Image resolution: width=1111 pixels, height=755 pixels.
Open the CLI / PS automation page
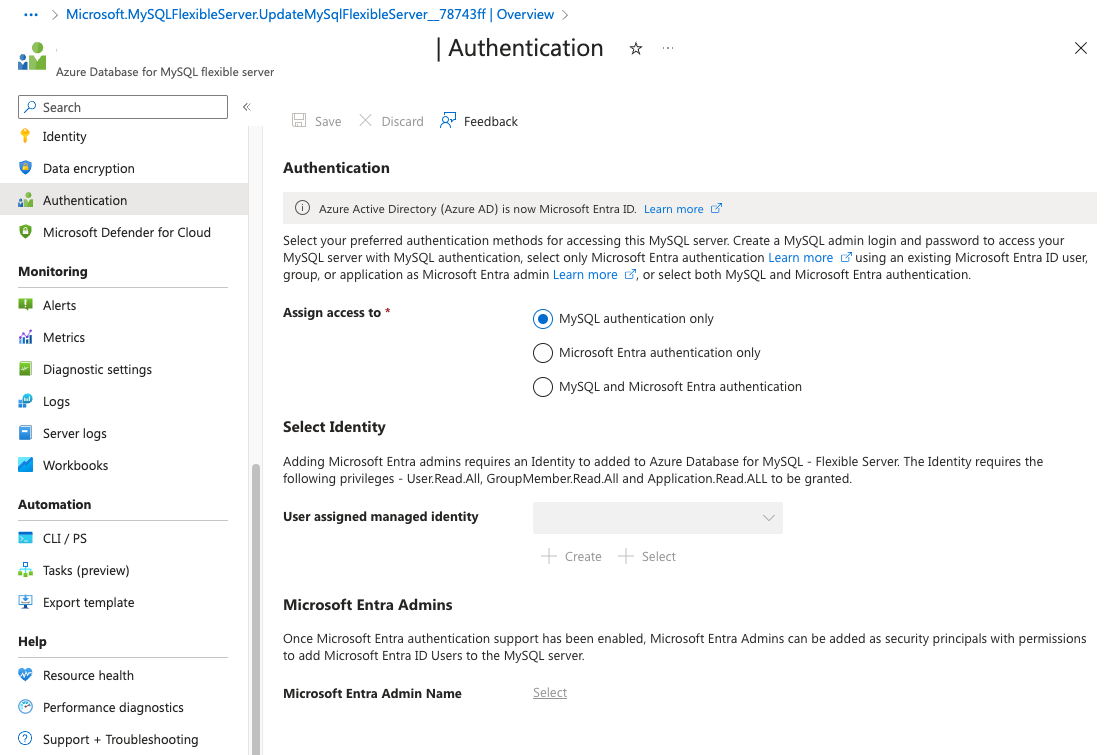64,538
